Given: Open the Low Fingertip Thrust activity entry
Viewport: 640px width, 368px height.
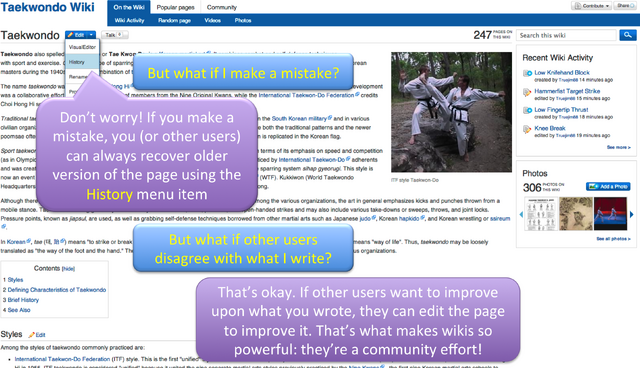Looking at the screenshot, I should coord(561,110).
